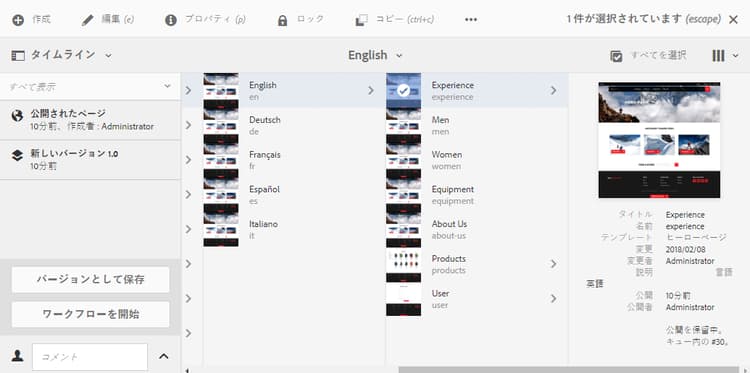
Task: Click the Copy icon in the toolbar
Action: pos(361,20)
